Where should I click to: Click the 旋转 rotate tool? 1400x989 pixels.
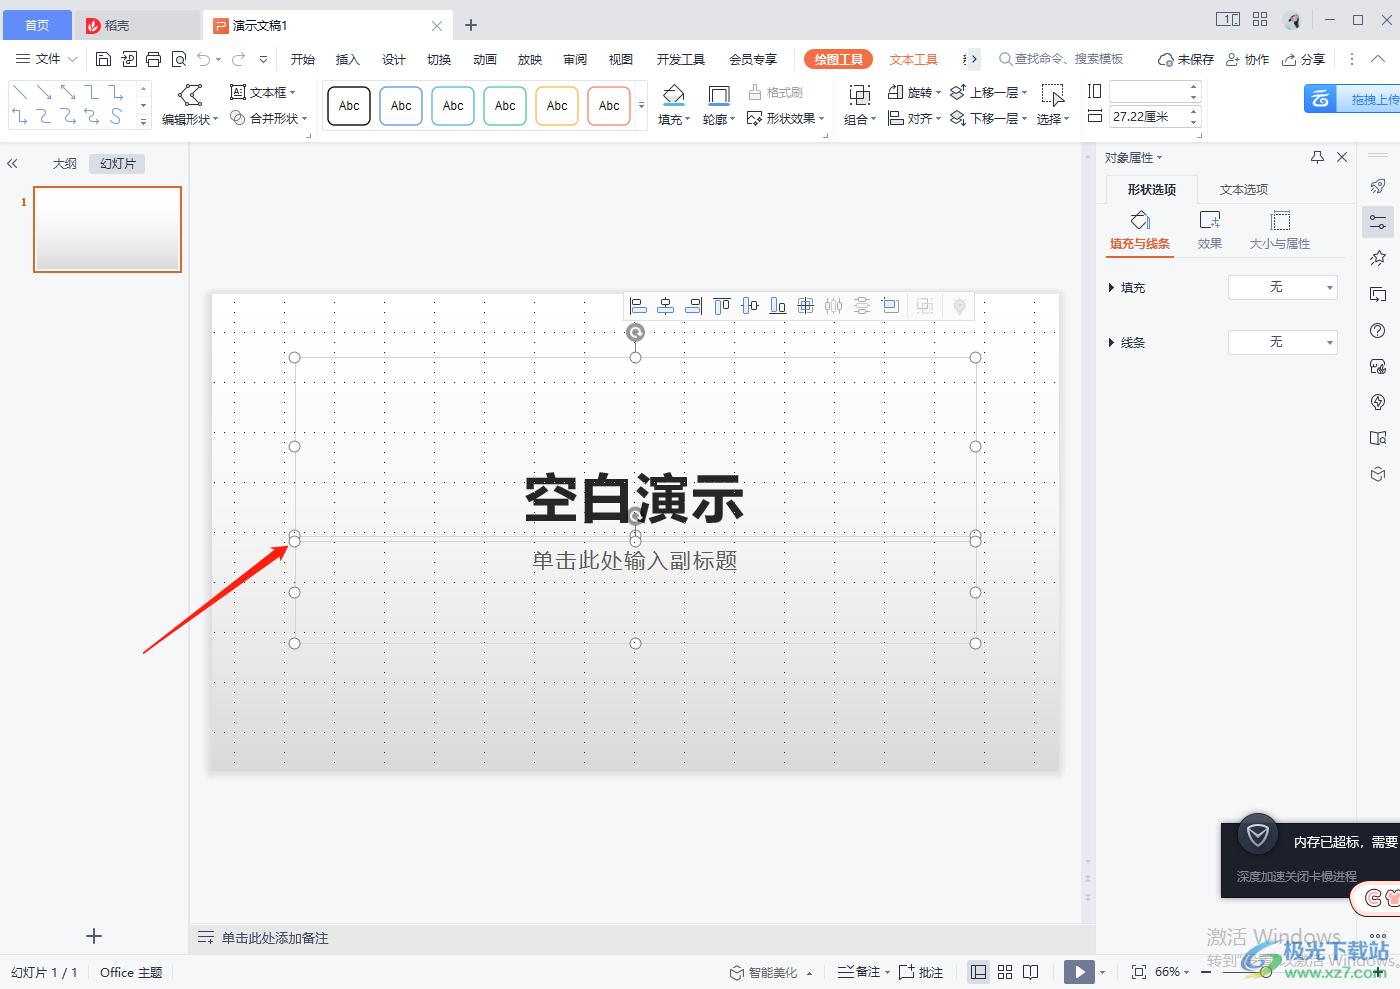tap(914, 92)
